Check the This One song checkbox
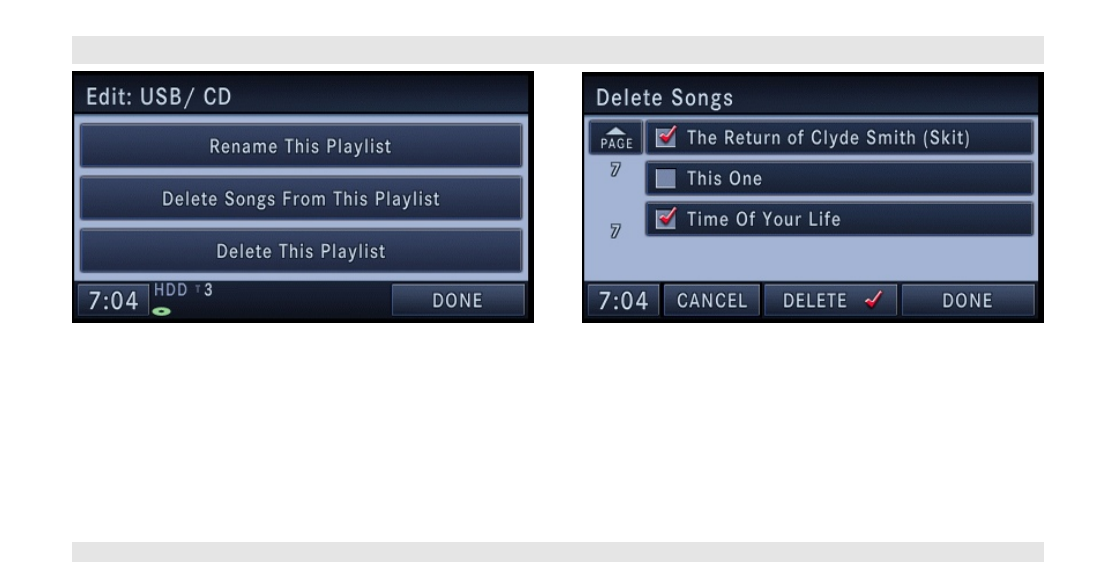The height and width of the screenshot is (576, 1116). click(x=665, y=178)
